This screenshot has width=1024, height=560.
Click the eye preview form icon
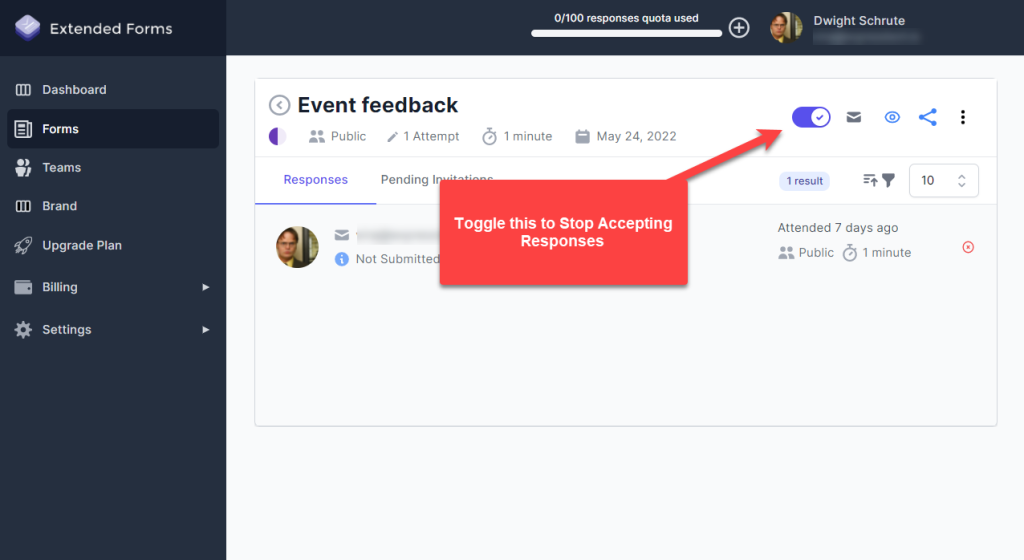[892, 117]
